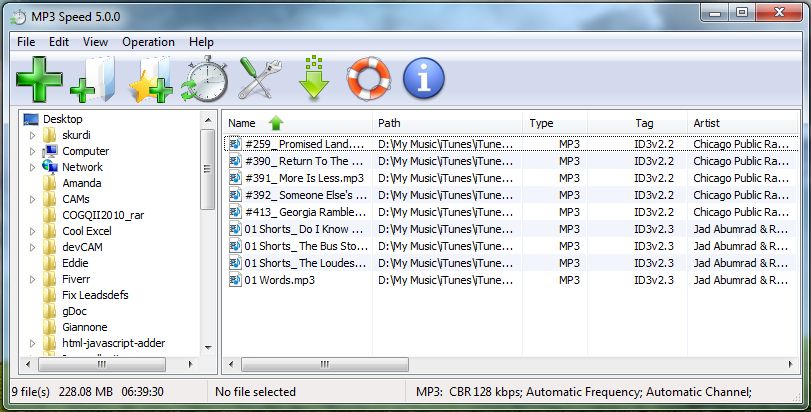The height and width of the screenshot is (412, 811).
Task: Open settings with the screwdriver-wrench icon
Action: tap(260, 79)
